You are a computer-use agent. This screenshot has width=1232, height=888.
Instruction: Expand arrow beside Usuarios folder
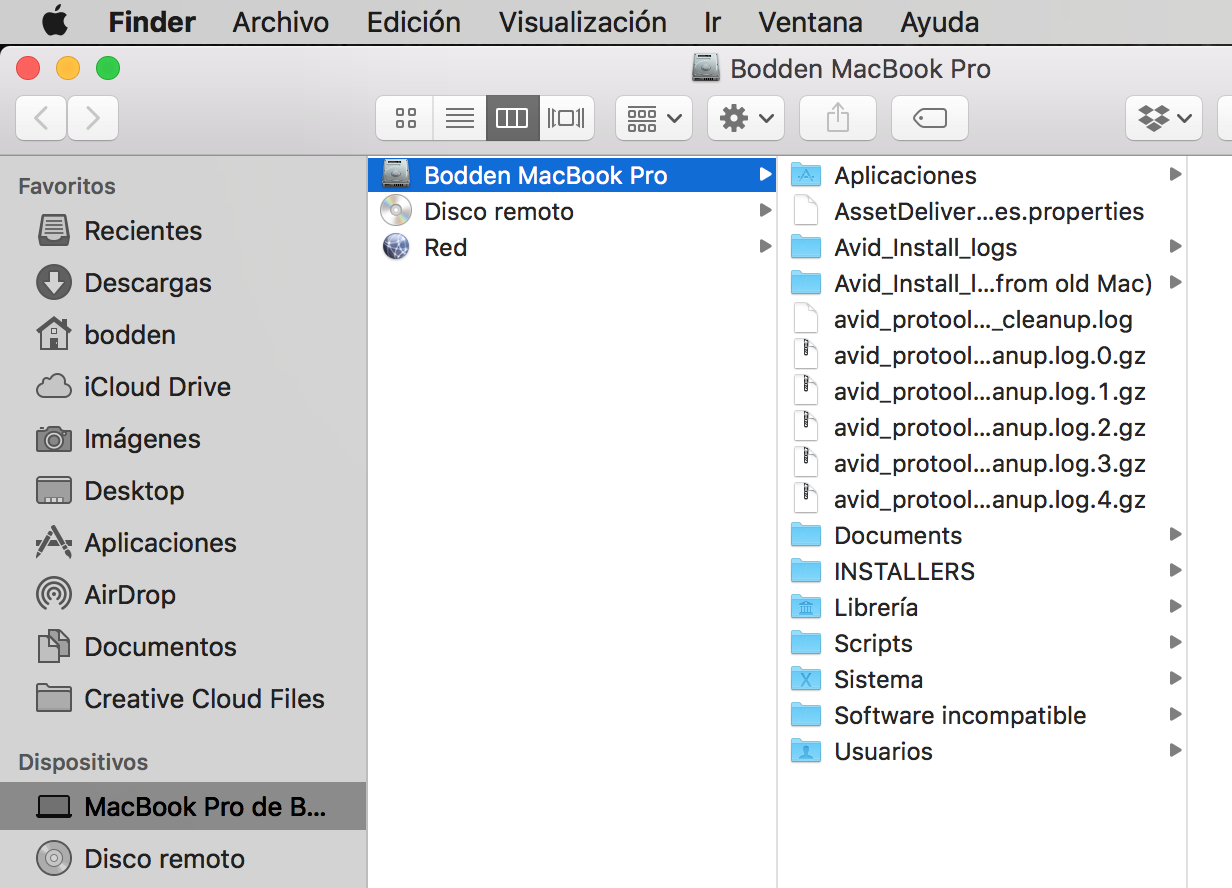pyautogui.click(x=1175, y=751)
